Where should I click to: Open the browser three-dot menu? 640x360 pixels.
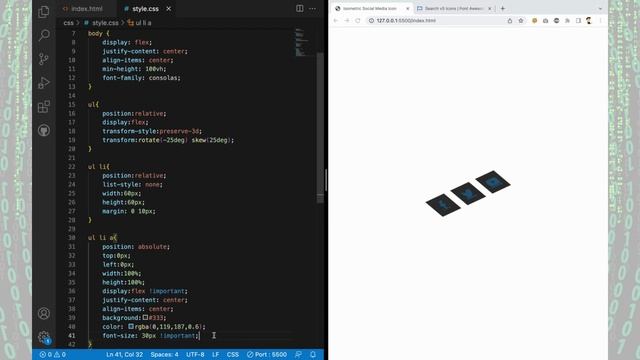point(600,20)
